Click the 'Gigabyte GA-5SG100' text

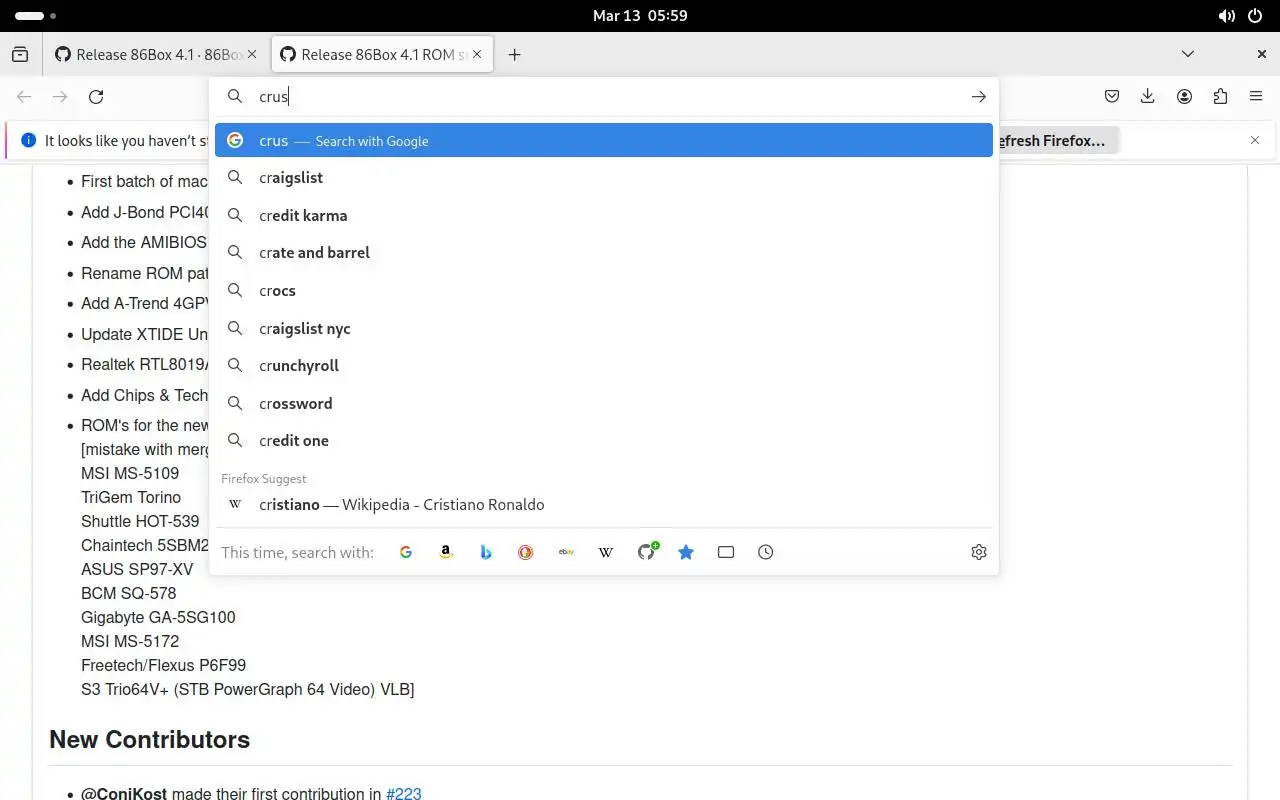158,617
